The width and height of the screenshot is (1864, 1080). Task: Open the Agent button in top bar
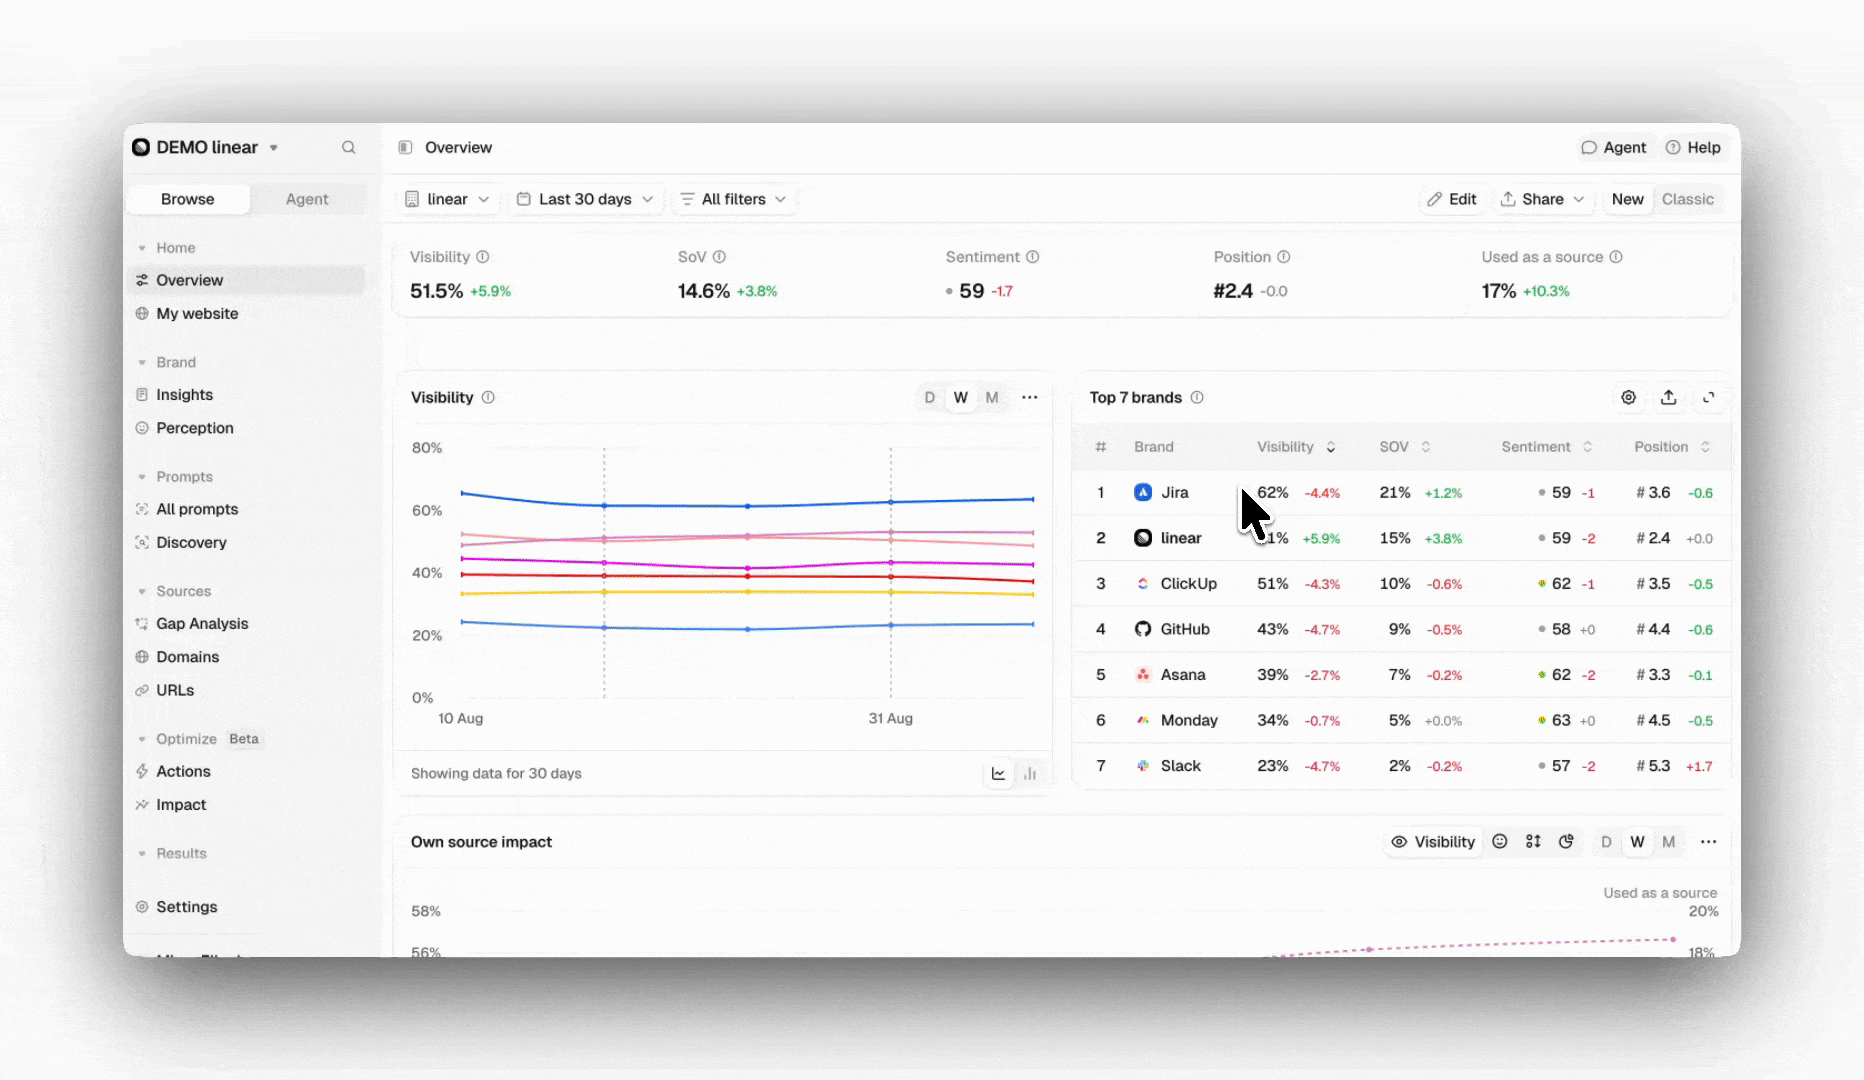[1613, 147]
